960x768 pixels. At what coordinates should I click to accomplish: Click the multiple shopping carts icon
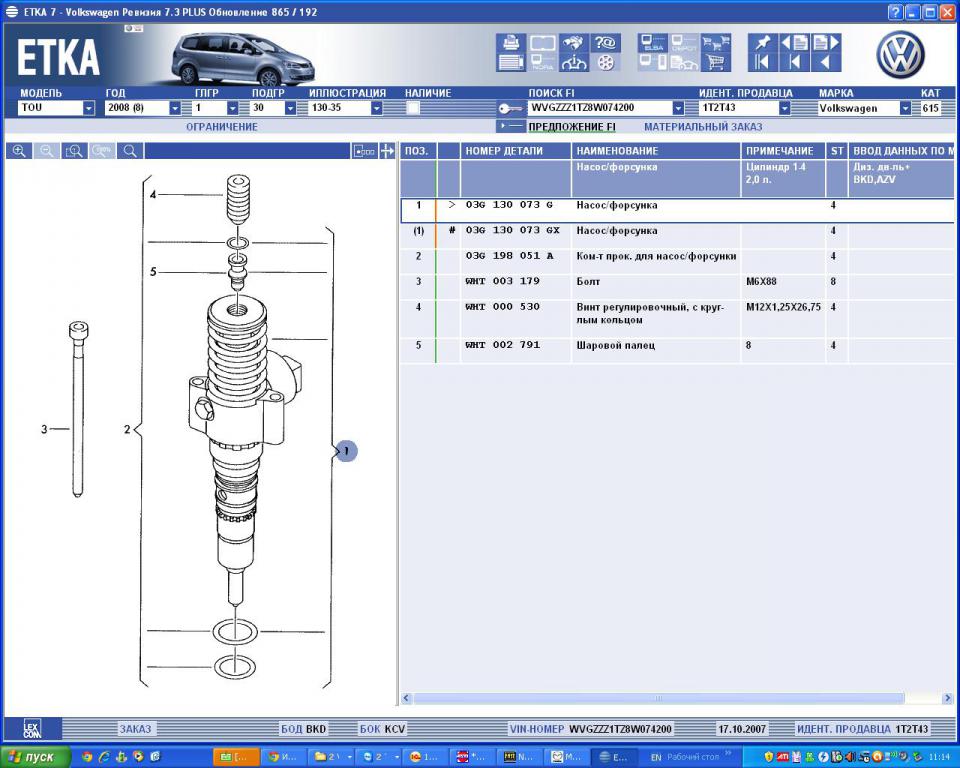click(x=716, y=43)
